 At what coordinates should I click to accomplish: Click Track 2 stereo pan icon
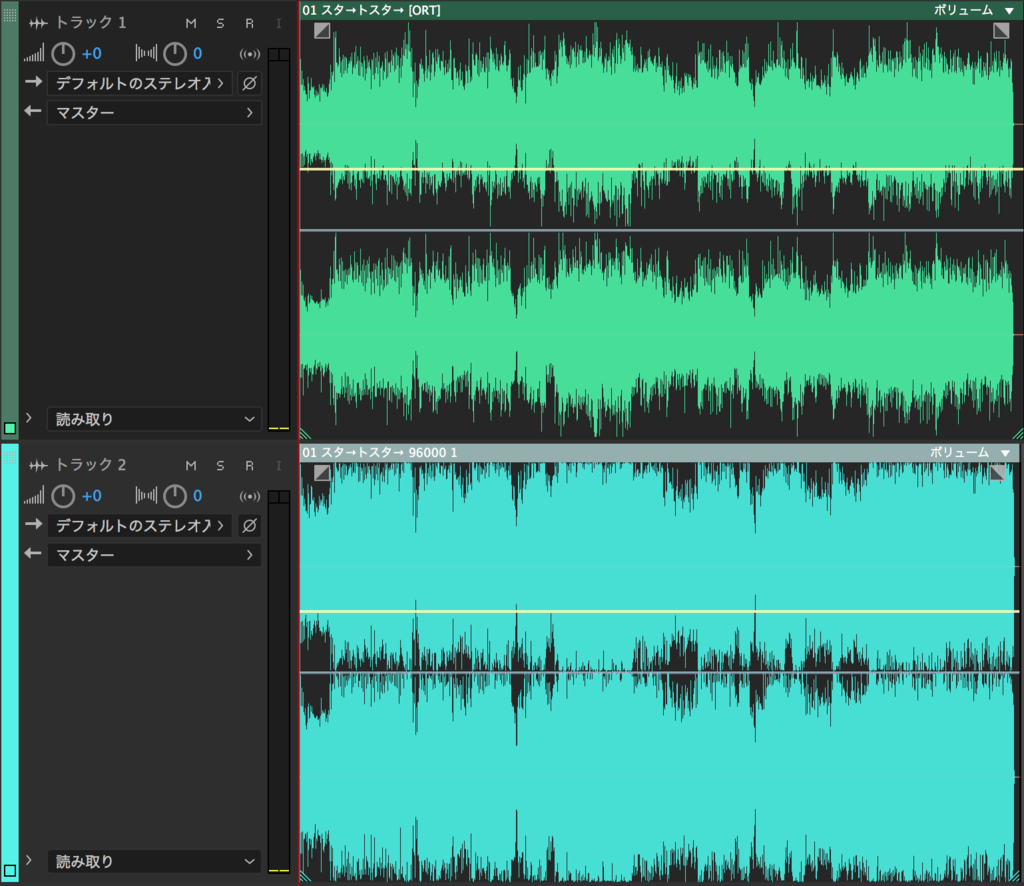coord(146,496)
